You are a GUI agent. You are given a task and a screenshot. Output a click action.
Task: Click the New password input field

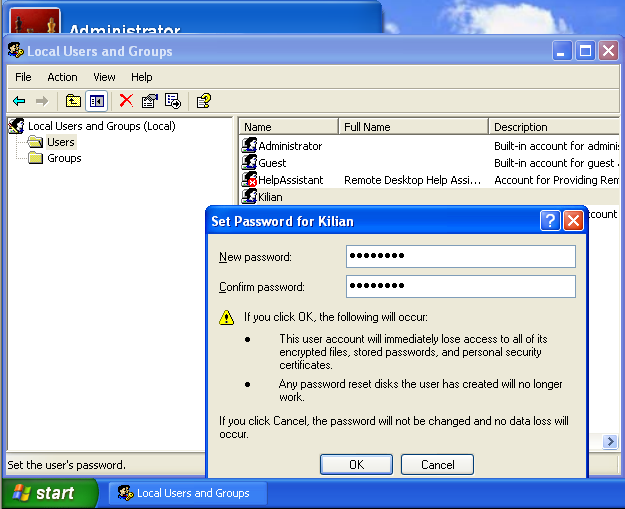[x=460, y=257]
